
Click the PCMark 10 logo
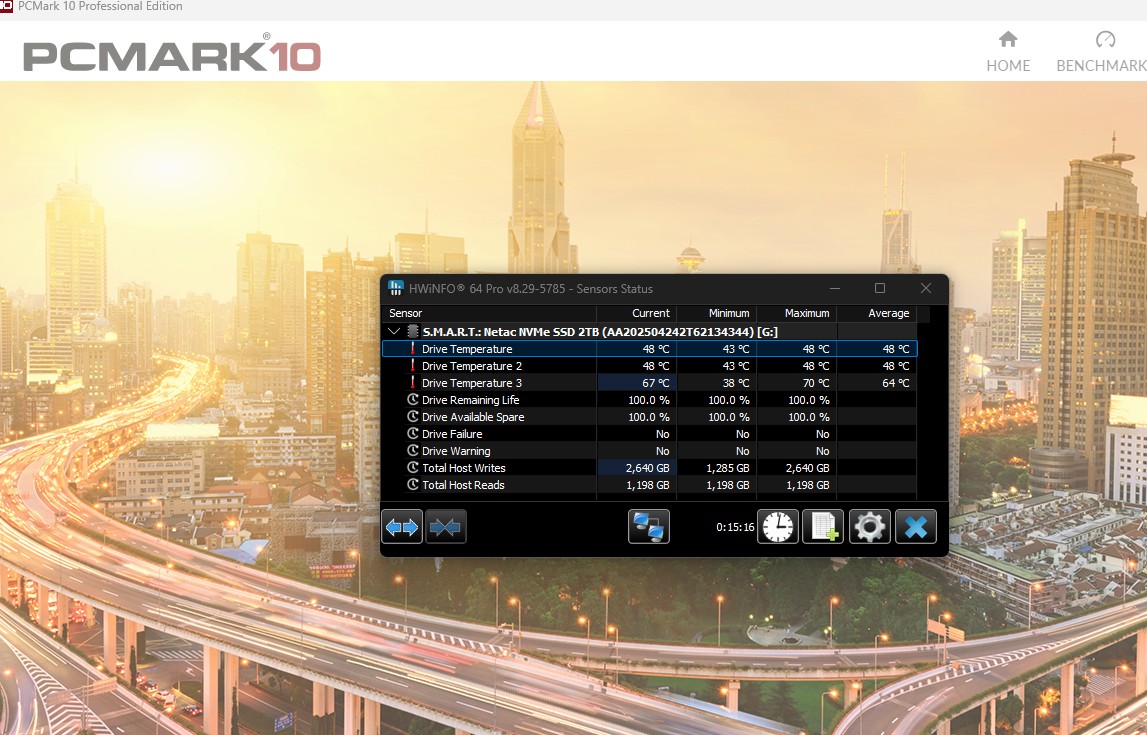coord(172,52)
